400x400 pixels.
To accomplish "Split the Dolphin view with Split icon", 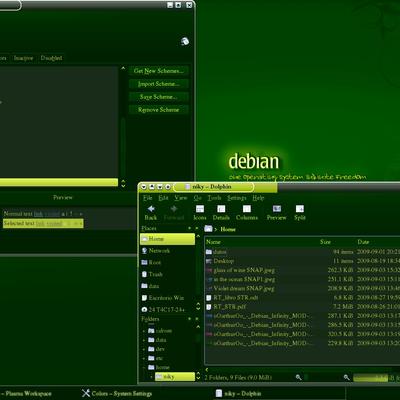I will click(x=300, y=213).
